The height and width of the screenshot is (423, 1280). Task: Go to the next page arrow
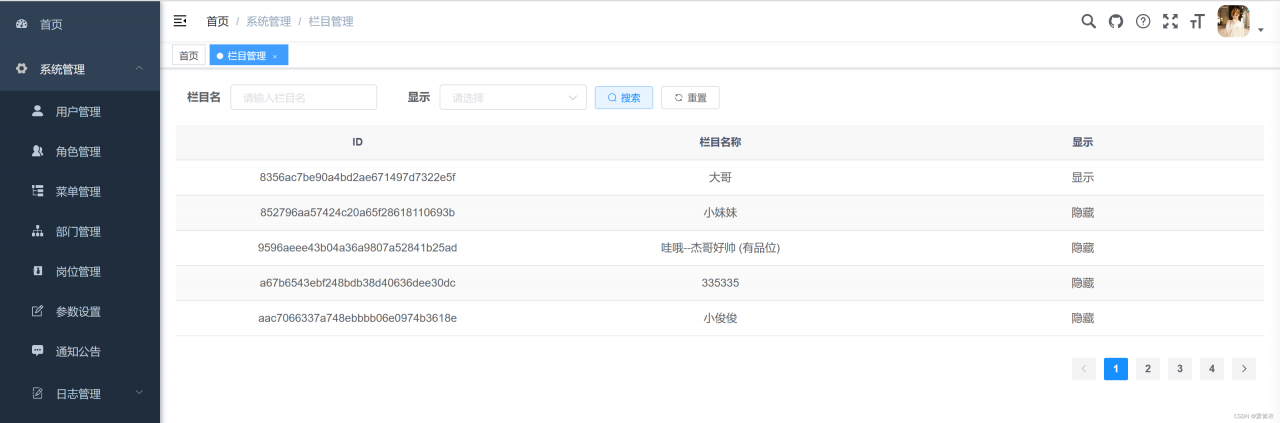[x=1244, y=369]
